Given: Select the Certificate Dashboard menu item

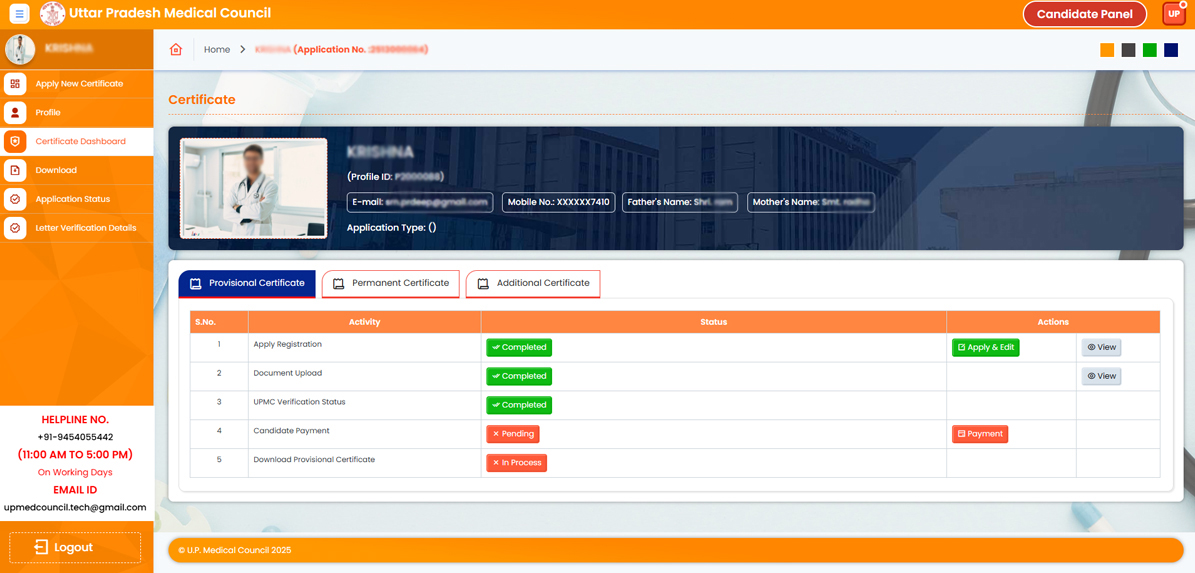Looking at the screenshot, I should (x=80, y=142).
